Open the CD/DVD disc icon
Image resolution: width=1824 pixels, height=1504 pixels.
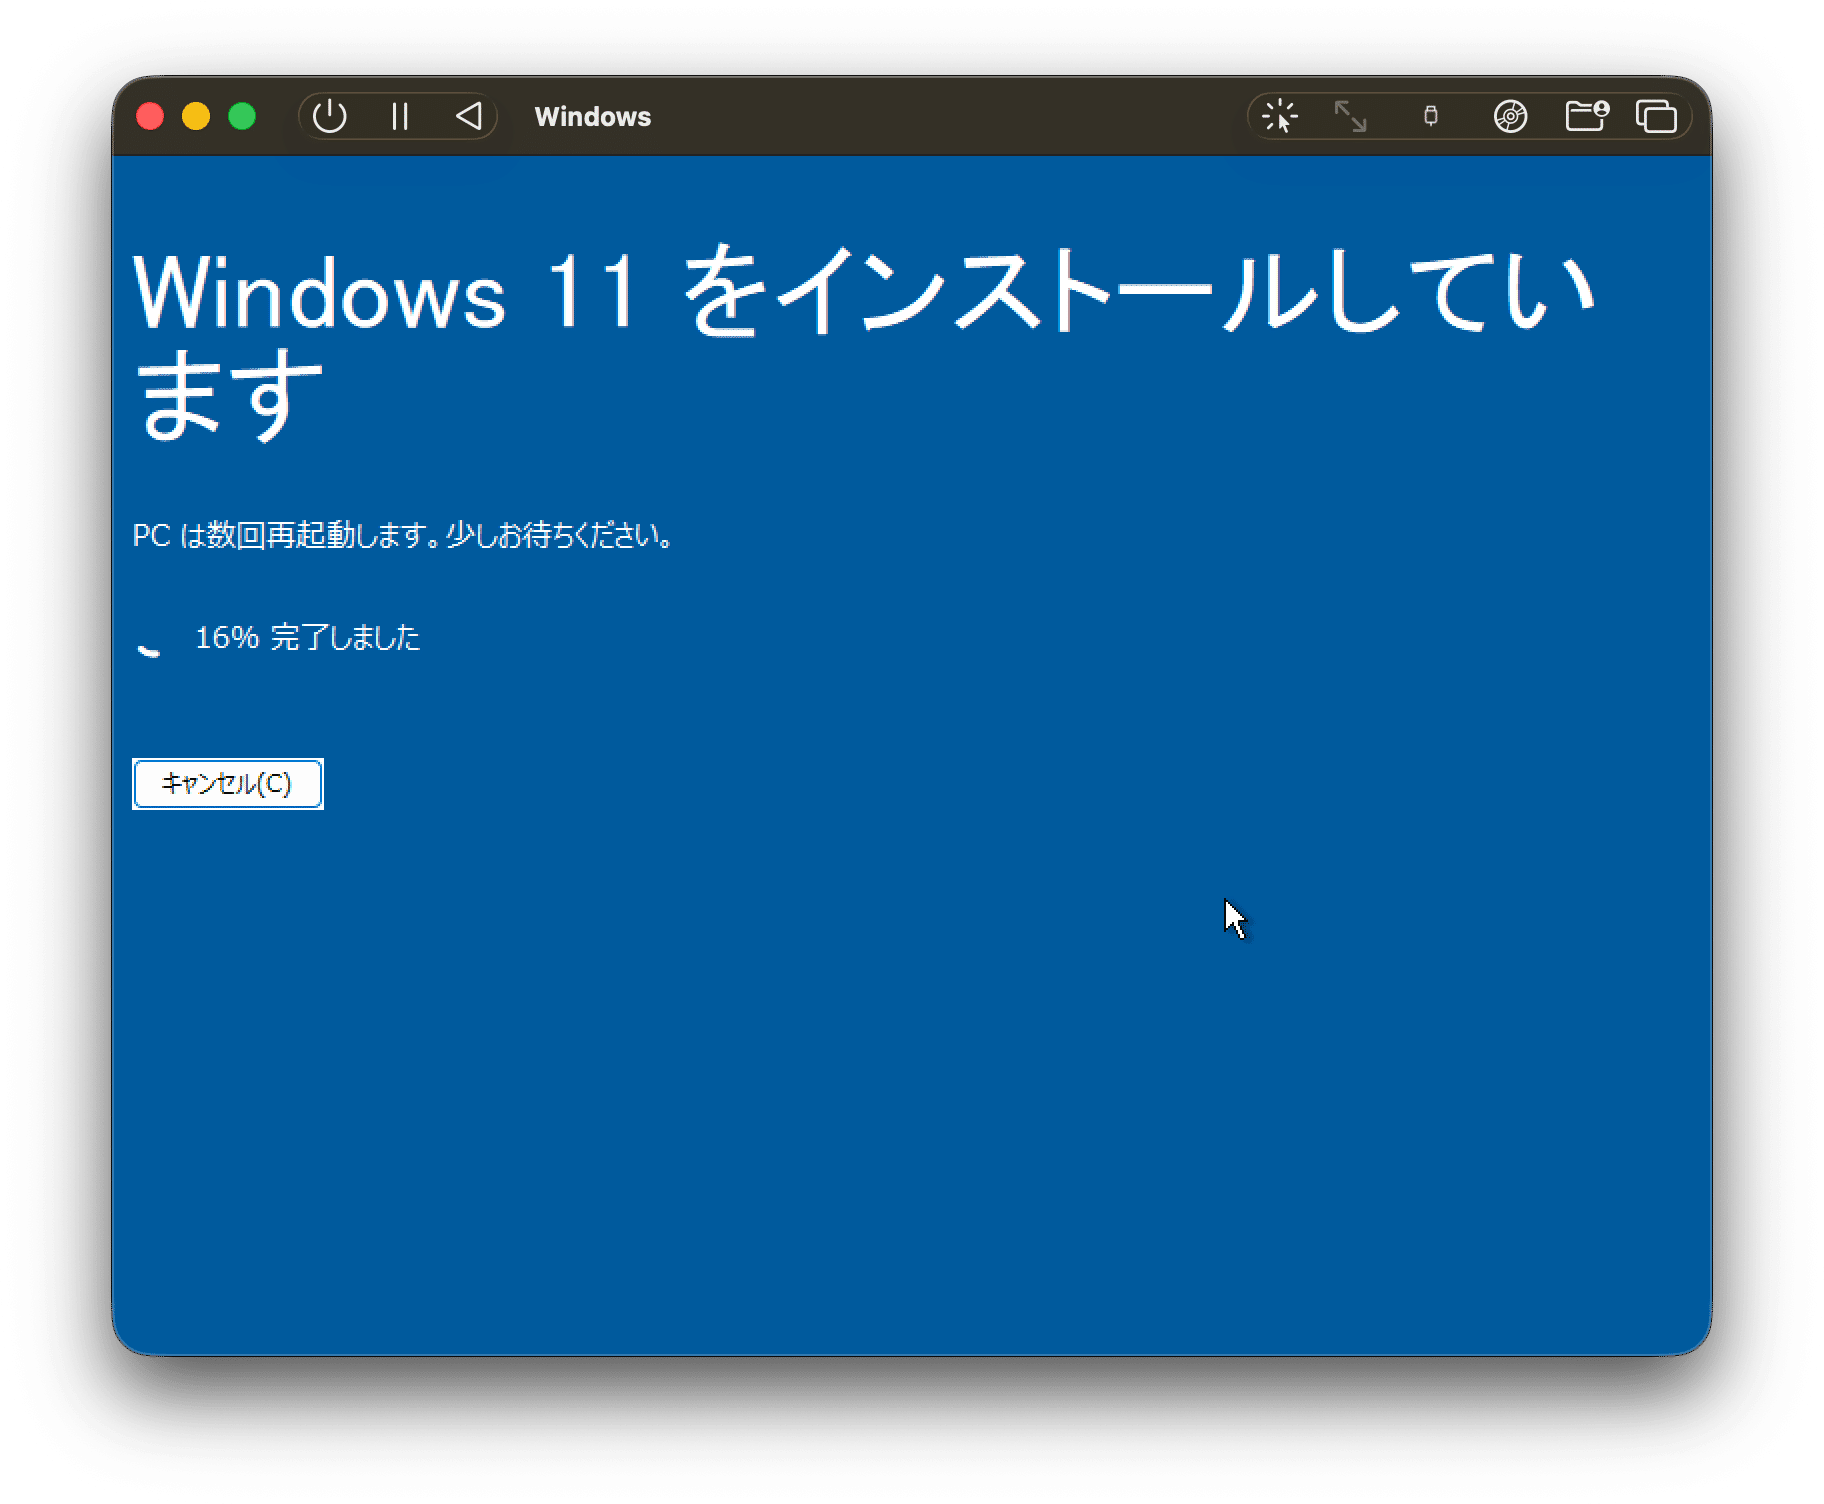pyautogui.click(x=1510, y=117)
